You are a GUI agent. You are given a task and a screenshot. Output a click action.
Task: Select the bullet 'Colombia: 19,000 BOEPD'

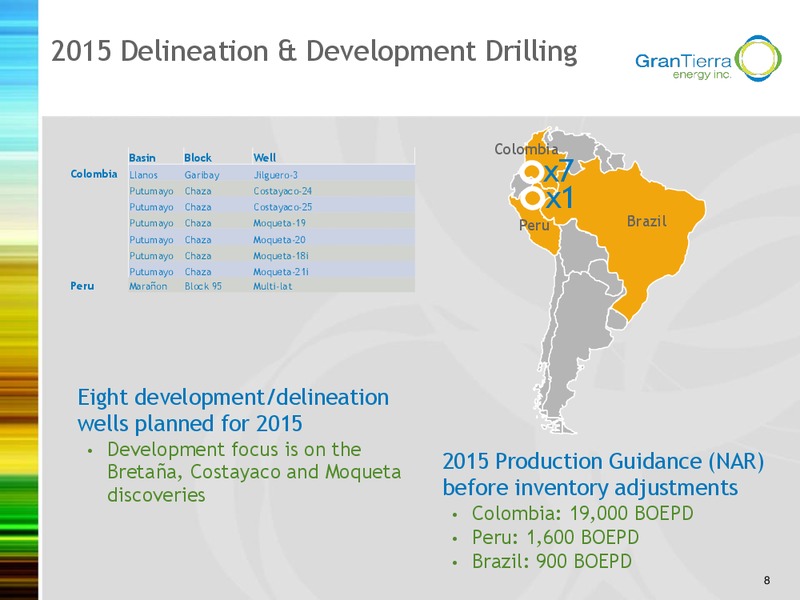tap(583, 513)
